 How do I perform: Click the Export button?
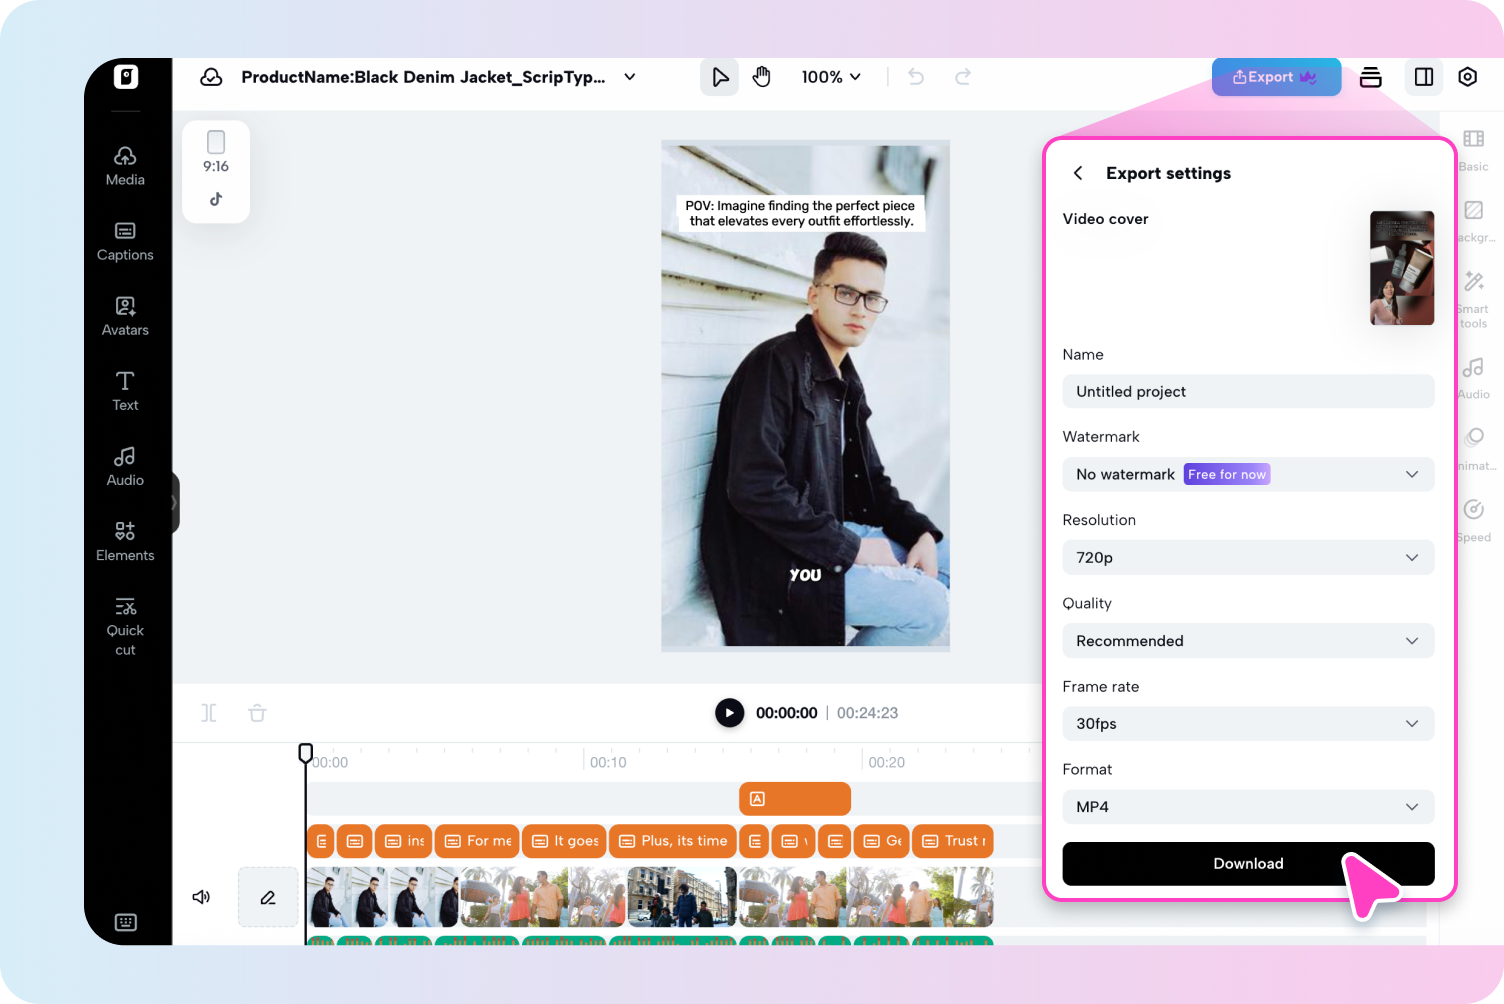(1275, 77)
